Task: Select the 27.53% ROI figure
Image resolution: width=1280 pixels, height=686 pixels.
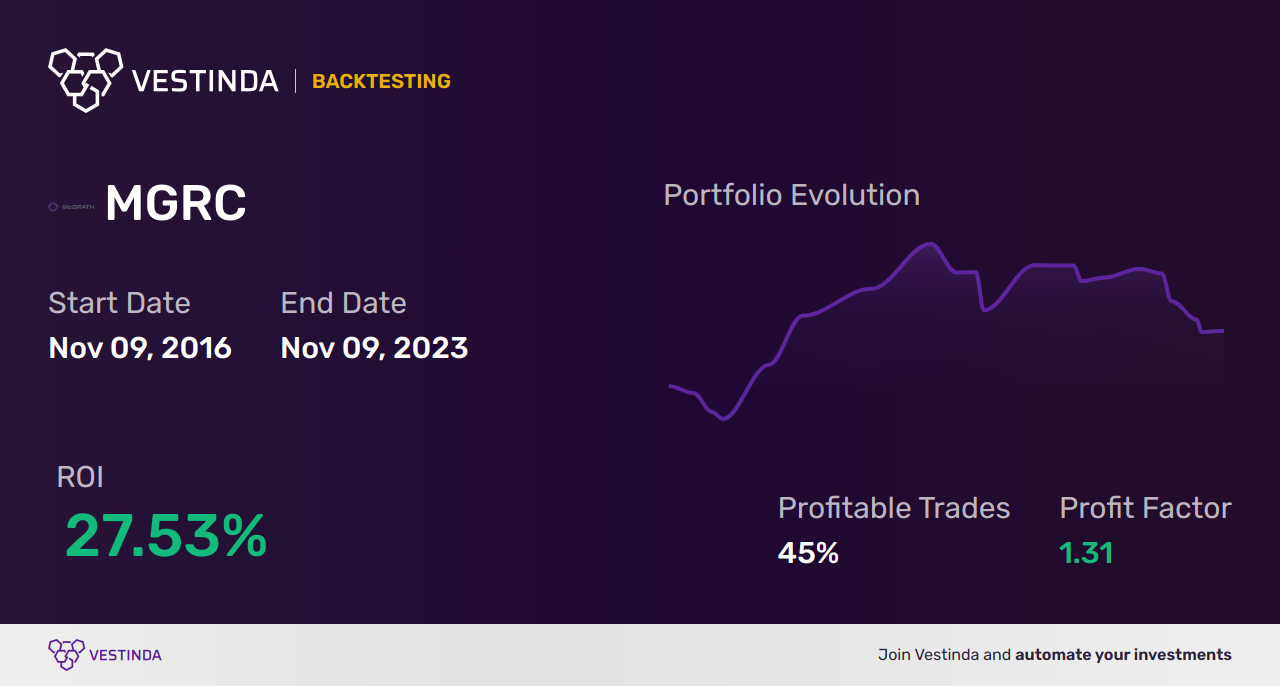Action: (x=166, y=536)
